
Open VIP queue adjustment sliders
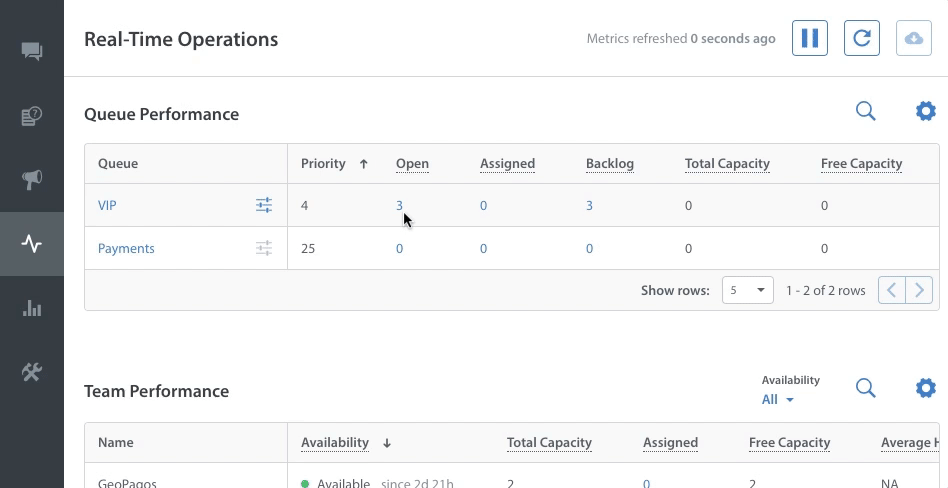[264, 205]
